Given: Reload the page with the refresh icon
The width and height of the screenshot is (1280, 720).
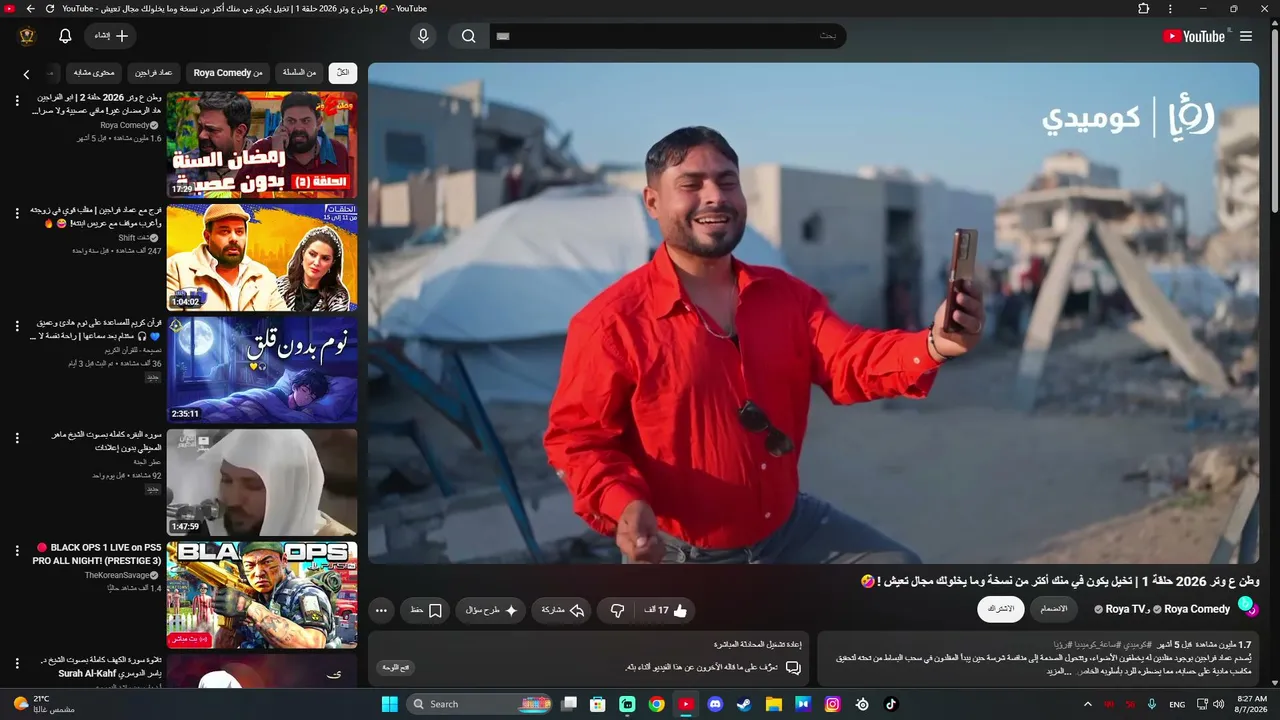Looking at the screenshot, I should pyautogui.click(x=50, y=9).
